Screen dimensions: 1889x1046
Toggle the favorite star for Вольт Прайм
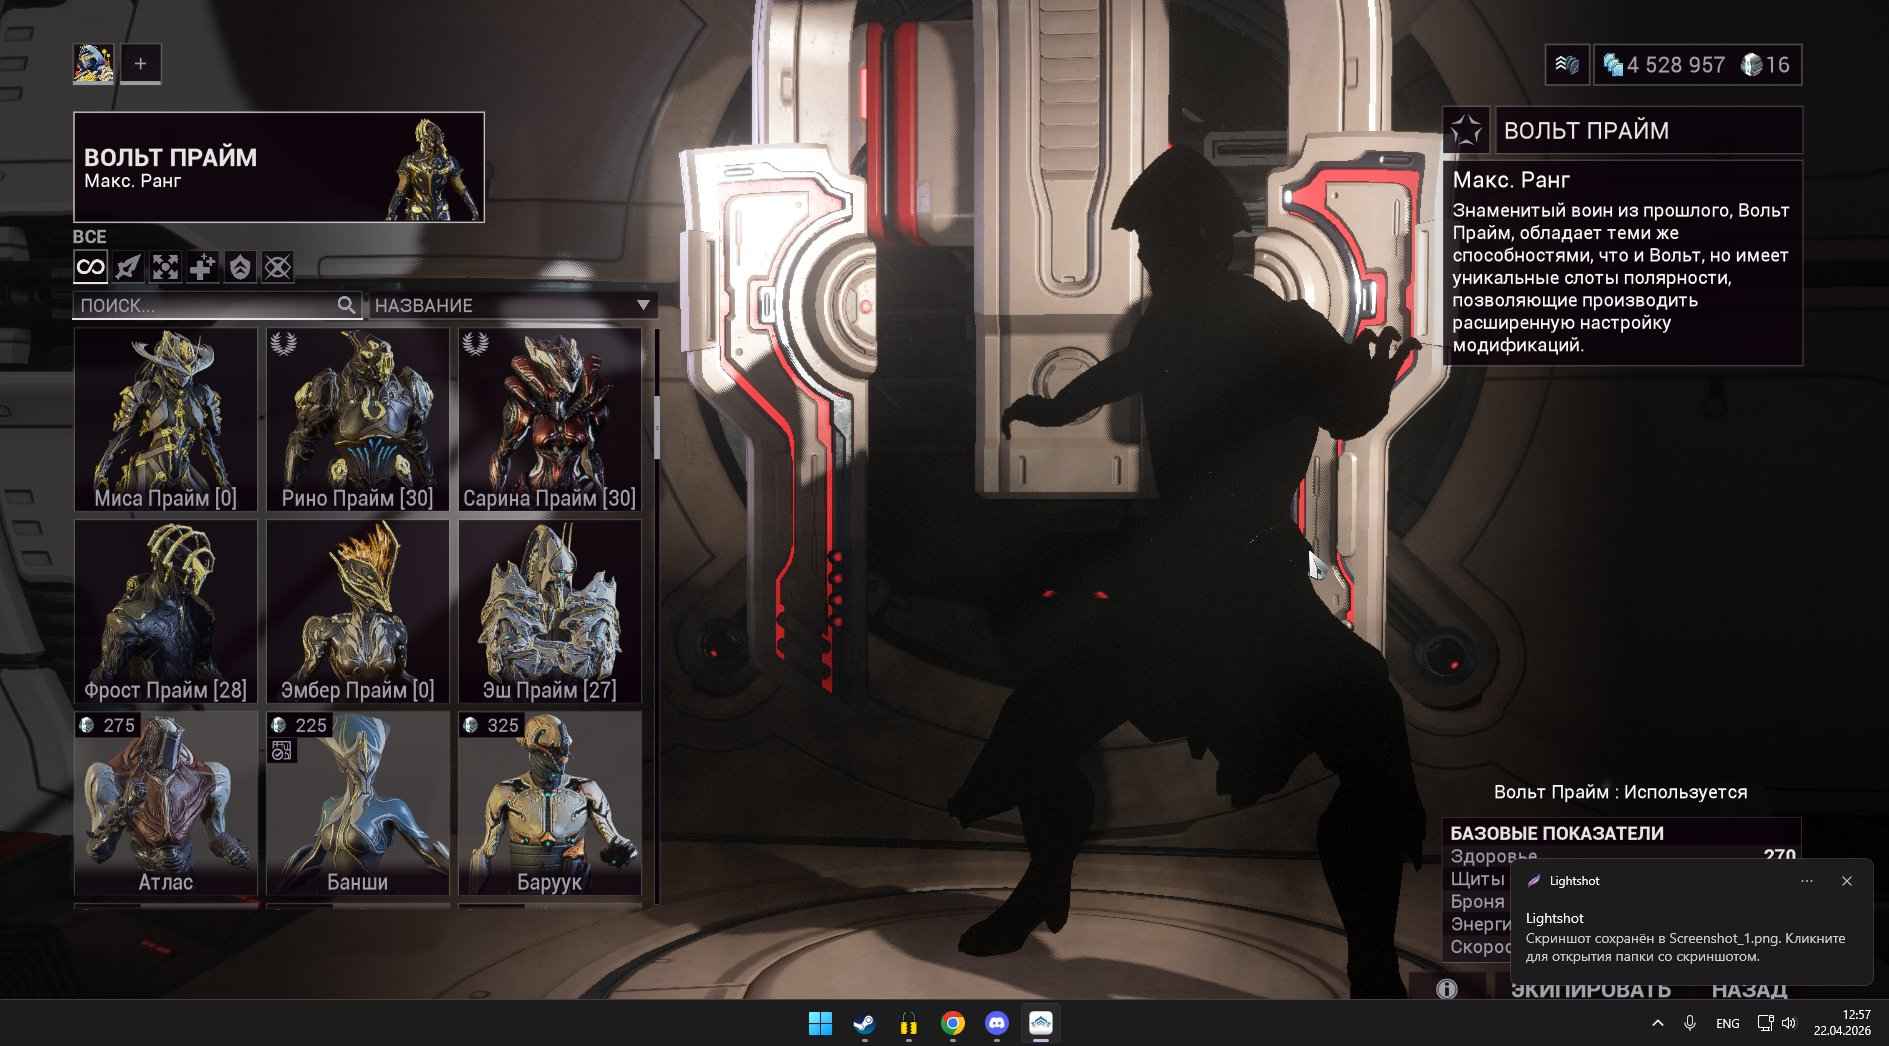1466,131
